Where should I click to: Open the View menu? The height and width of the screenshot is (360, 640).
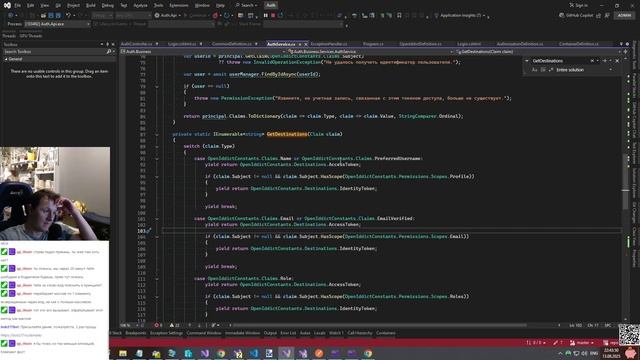click(x=44, y=5)
